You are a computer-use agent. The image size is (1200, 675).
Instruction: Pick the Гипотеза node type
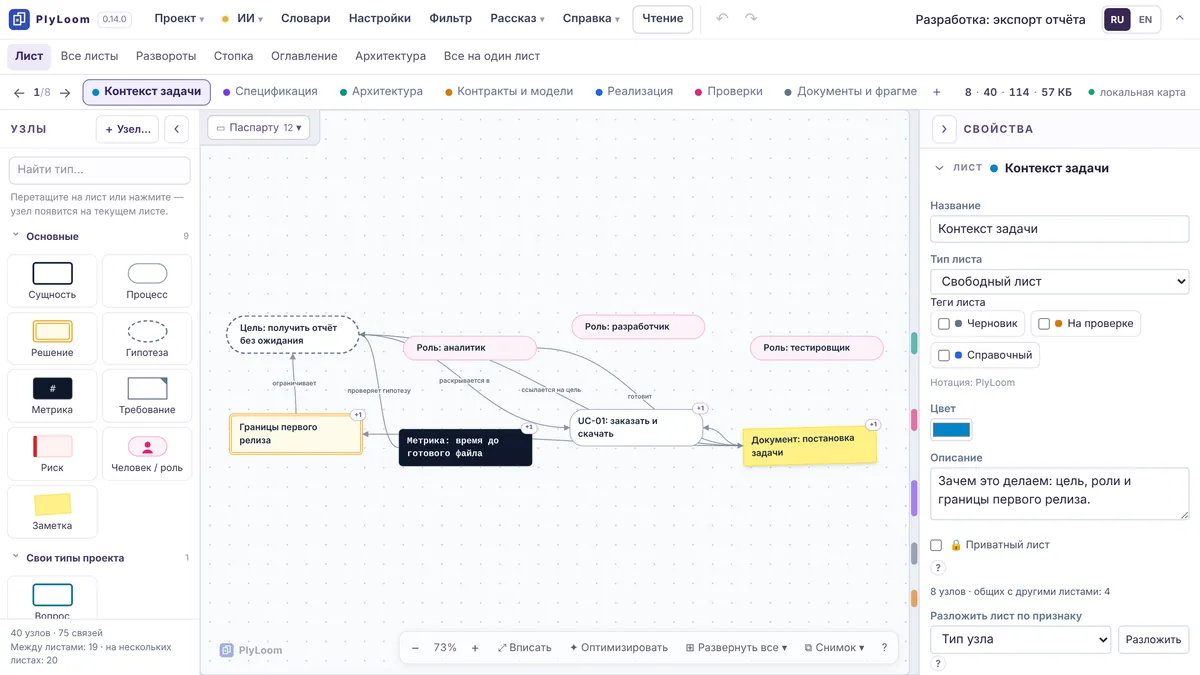pyautogui.click(x=147, y=338)
